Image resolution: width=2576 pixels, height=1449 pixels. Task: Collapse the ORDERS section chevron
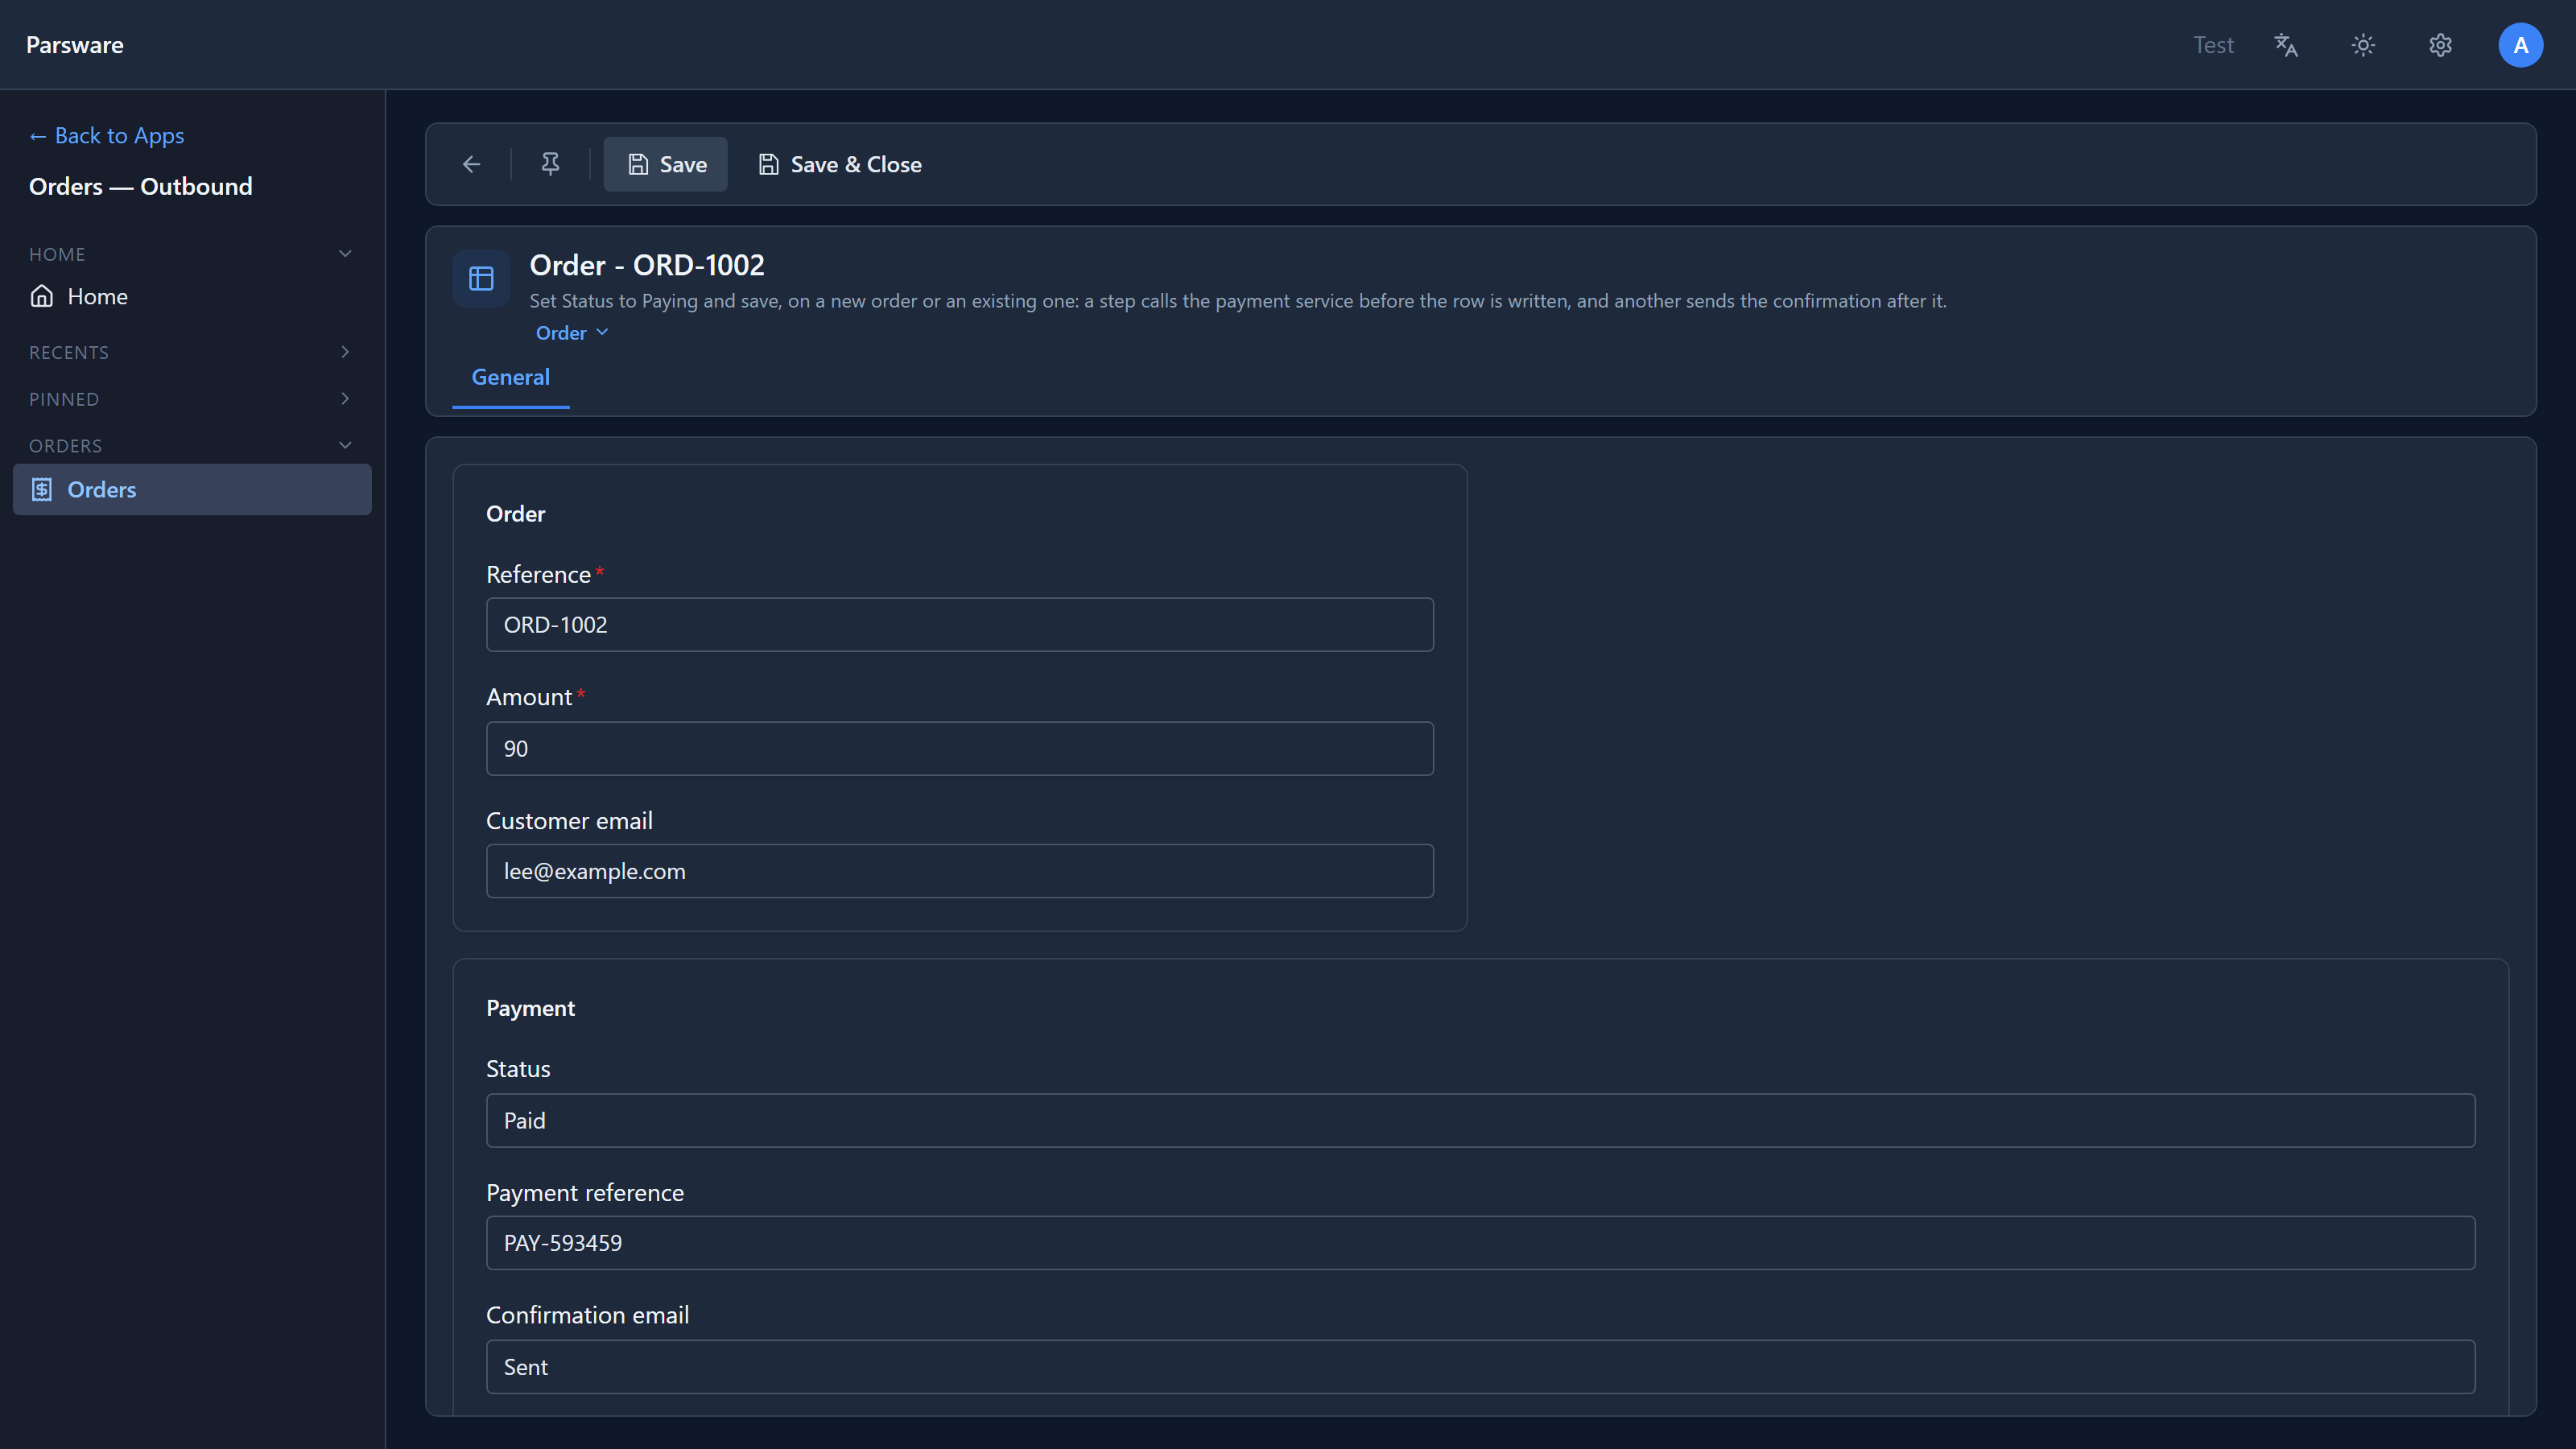click(345, 445)
